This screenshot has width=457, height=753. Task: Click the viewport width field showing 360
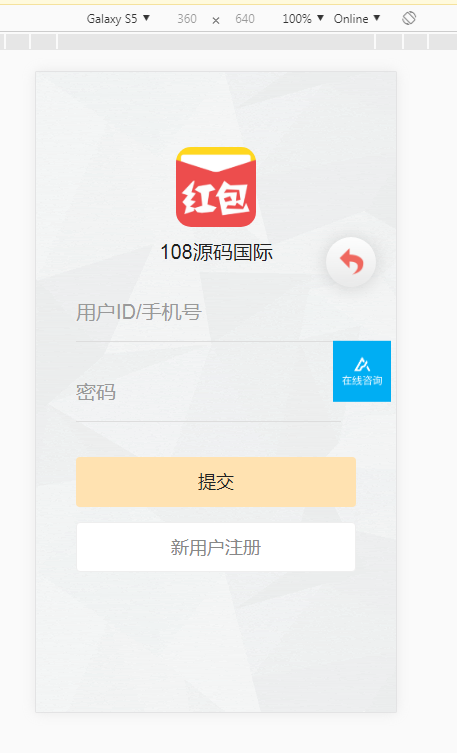[187, 19]
